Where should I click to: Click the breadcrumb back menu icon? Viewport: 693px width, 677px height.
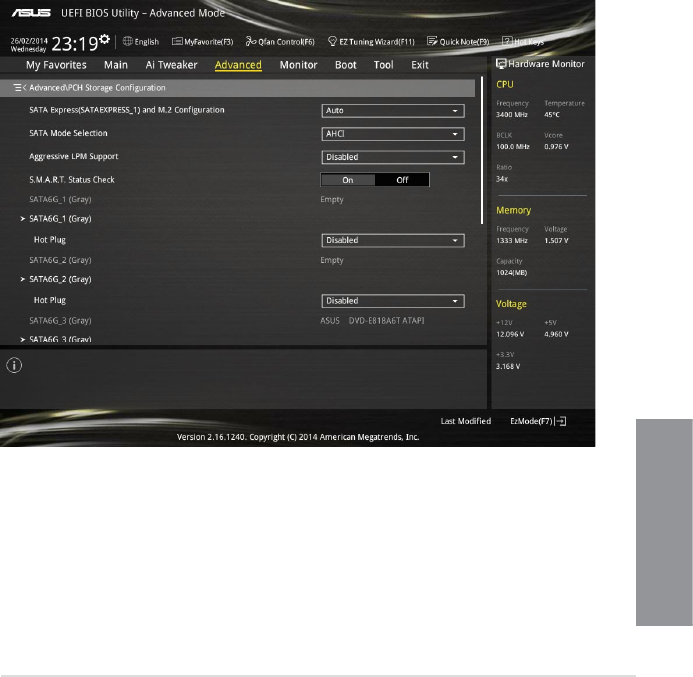(x=19, y=87)
